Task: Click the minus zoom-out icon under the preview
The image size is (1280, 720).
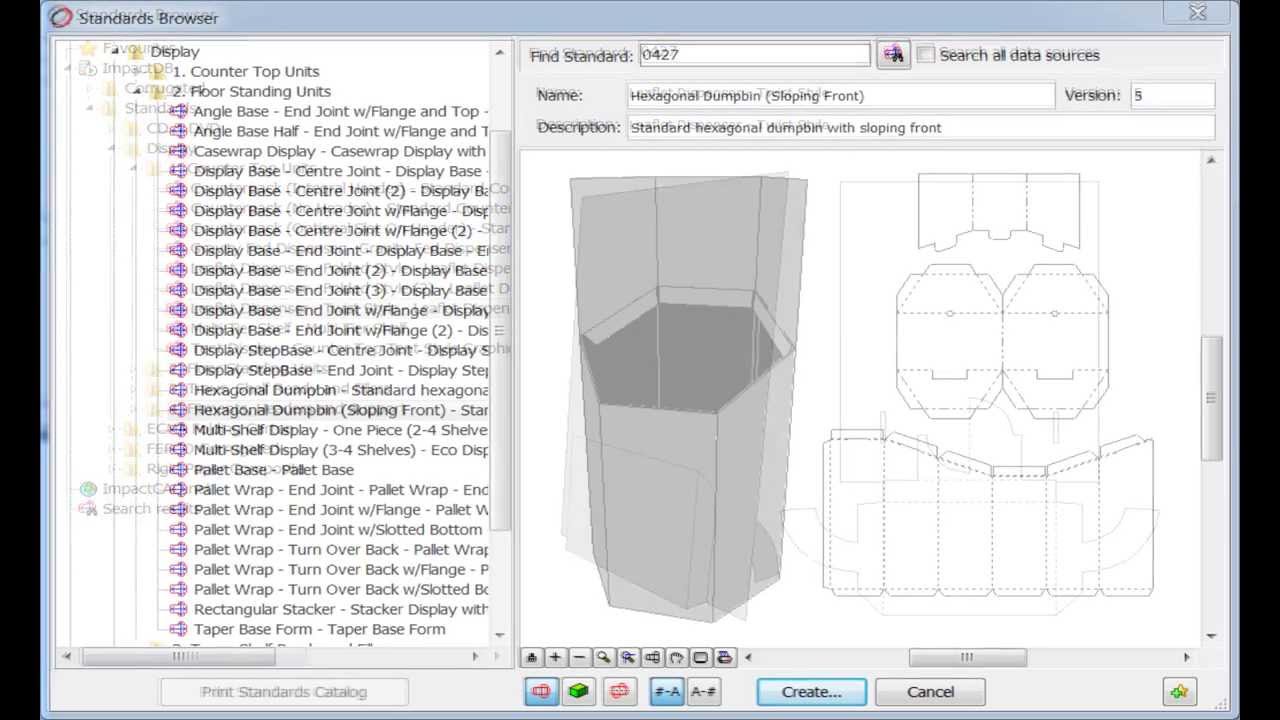Action: (579, 657)
